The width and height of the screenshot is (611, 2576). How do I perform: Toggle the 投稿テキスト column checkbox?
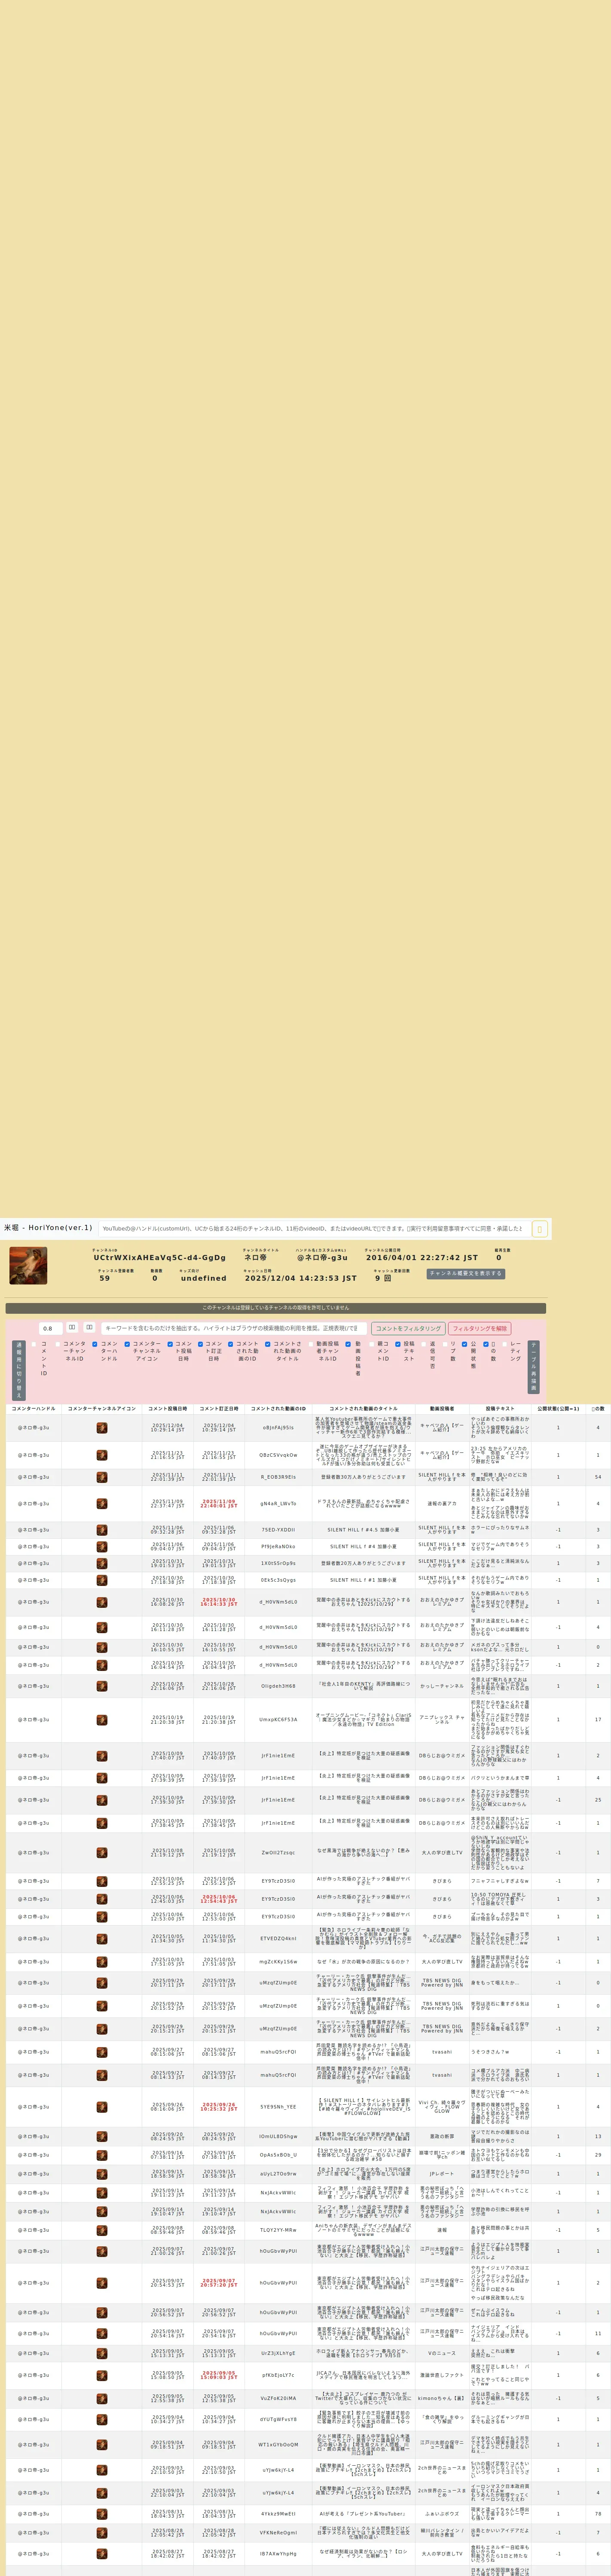point(398,1344)
